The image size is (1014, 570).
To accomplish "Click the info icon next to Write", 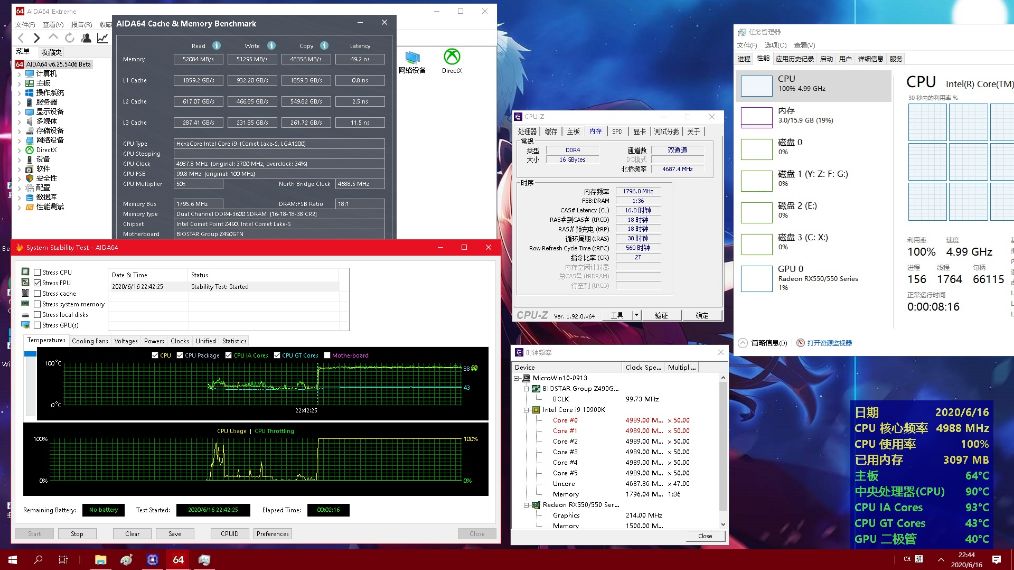I will (x=272, y=45).
